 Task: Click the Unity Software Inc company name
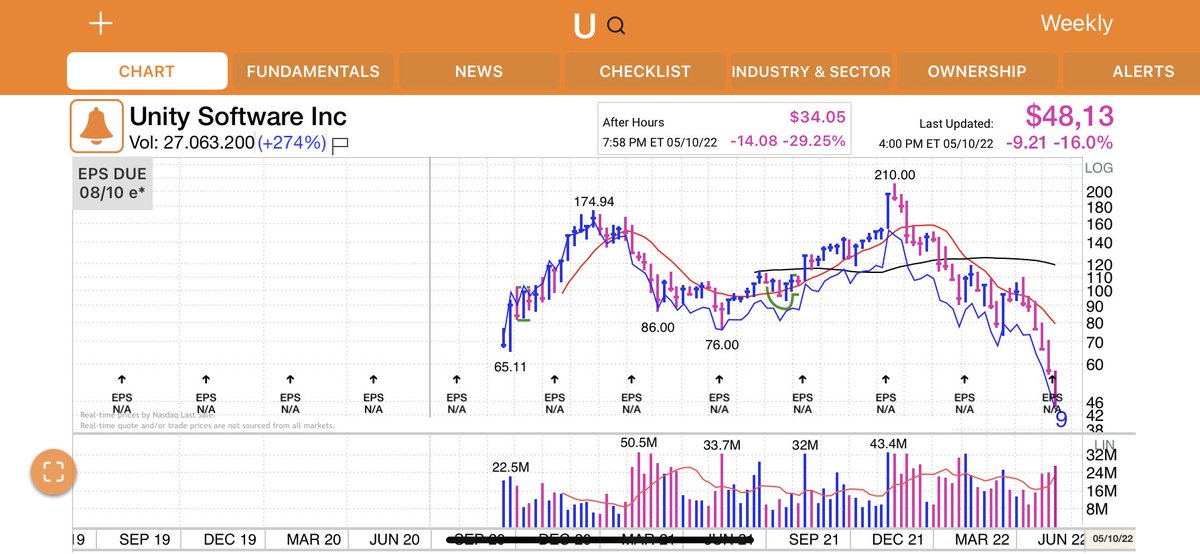(x=238, y=117)
